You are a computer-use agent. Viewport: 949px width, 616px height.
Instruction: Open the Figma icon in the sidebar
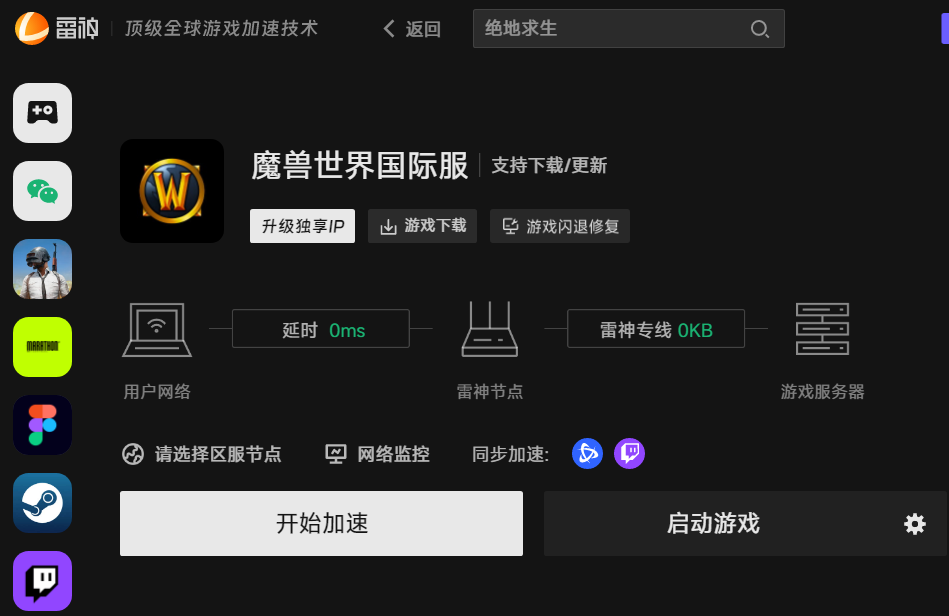tap(41, 425)
